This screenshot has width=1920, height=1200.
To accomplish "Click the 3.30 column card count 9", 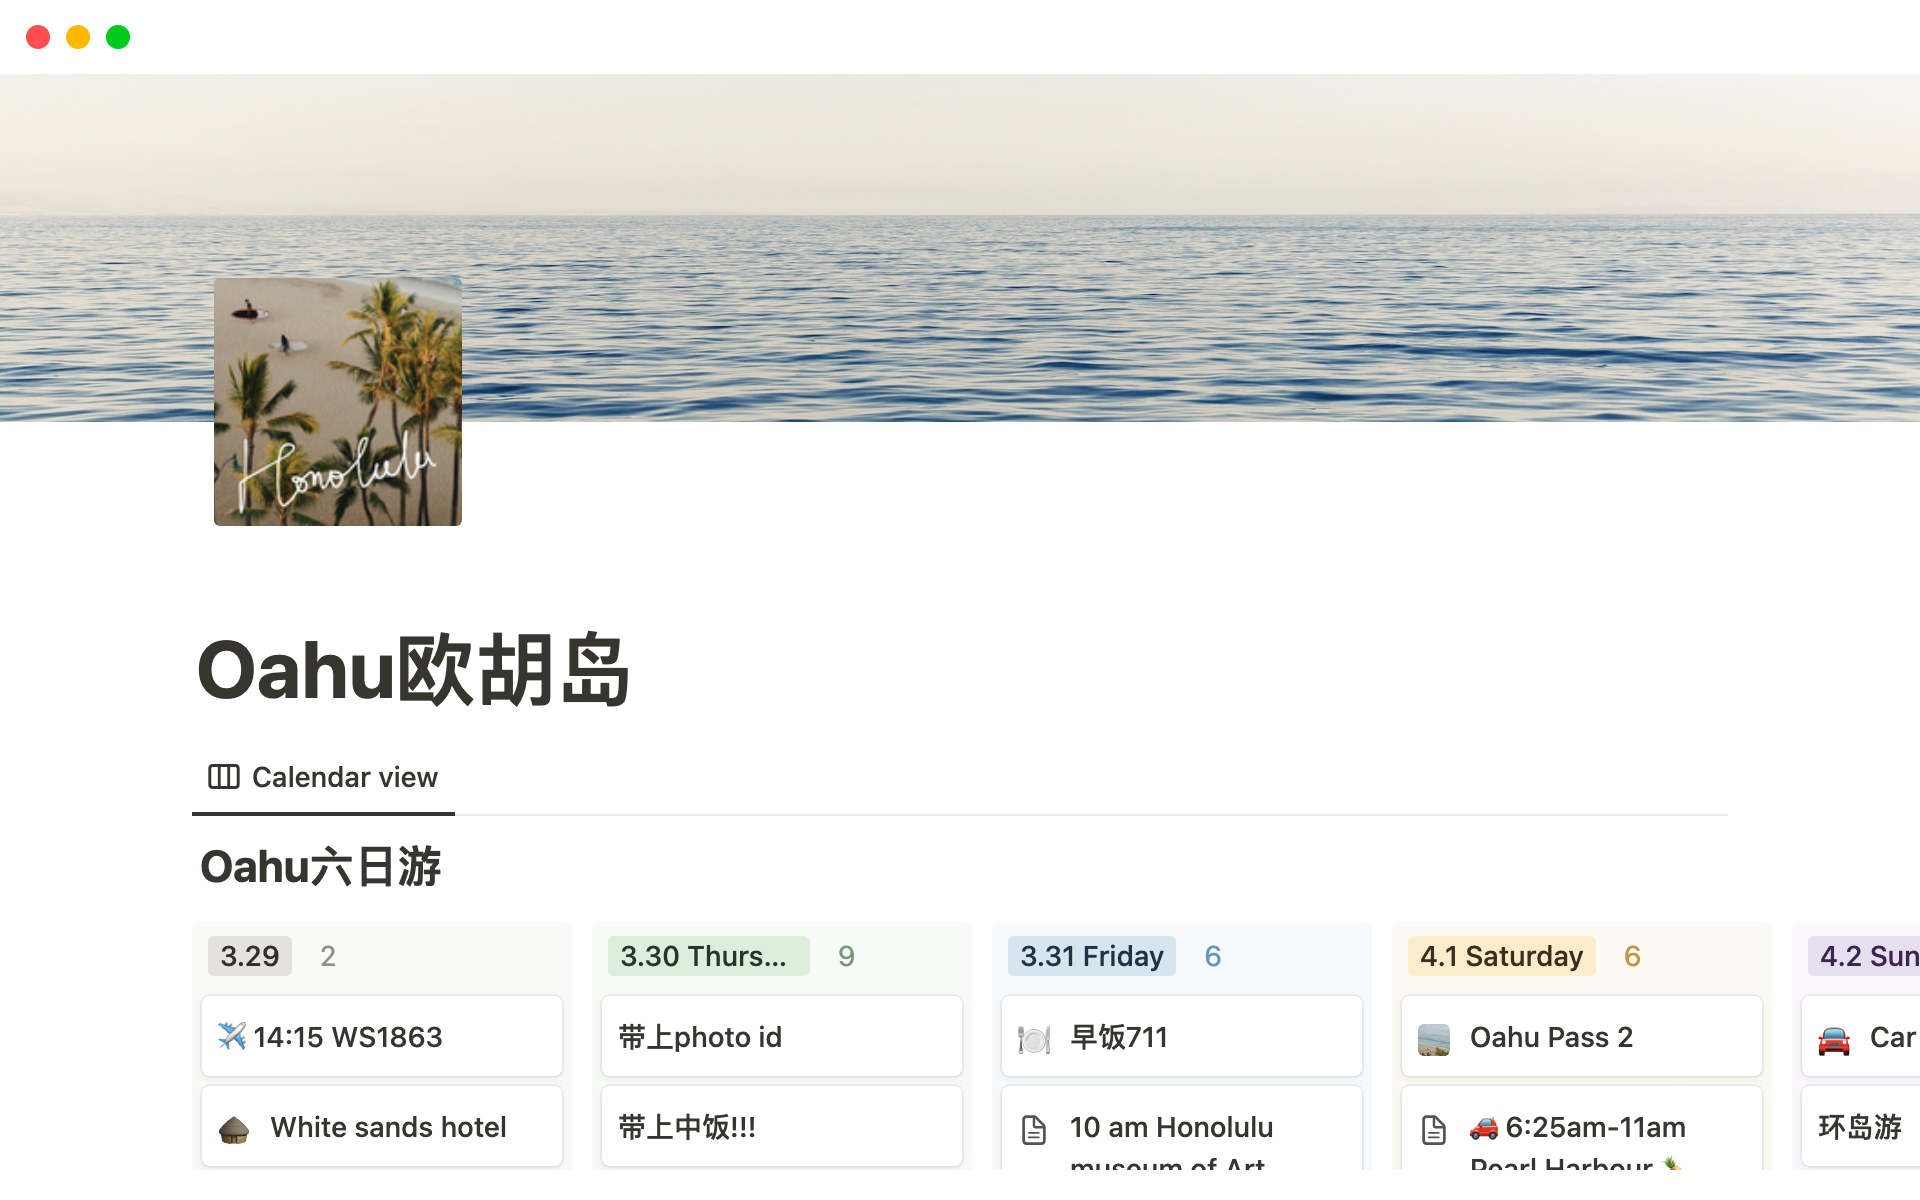I will tap(846, 956).
